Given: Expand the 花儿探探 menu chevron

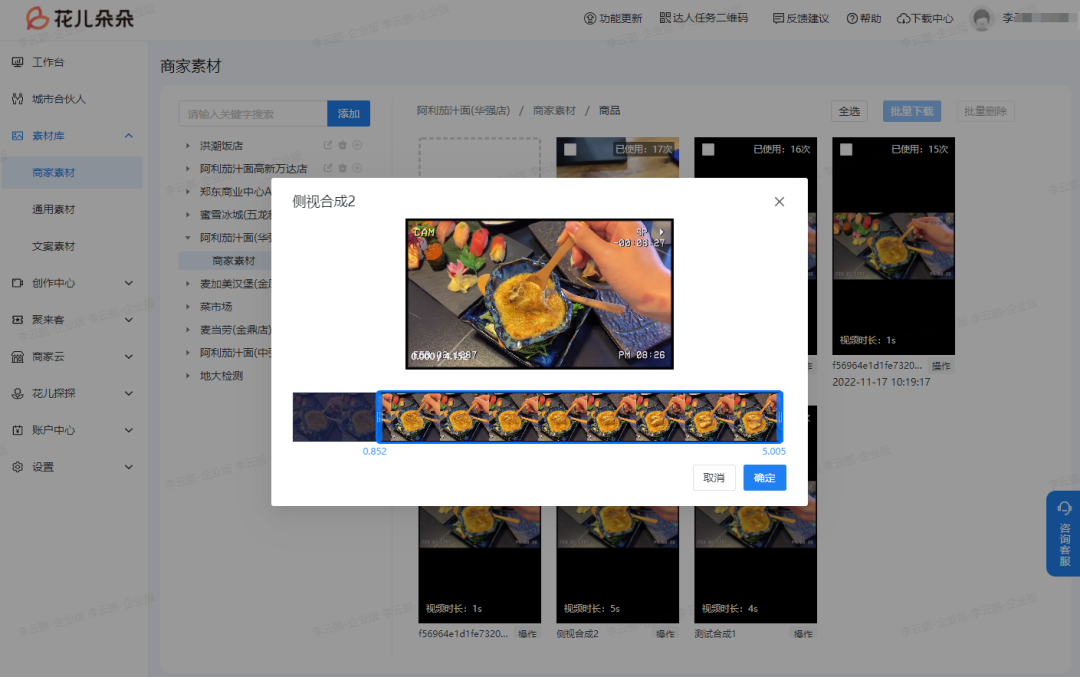Looking at the screenshot, I should pyautogui.click(x=129, y=393).
